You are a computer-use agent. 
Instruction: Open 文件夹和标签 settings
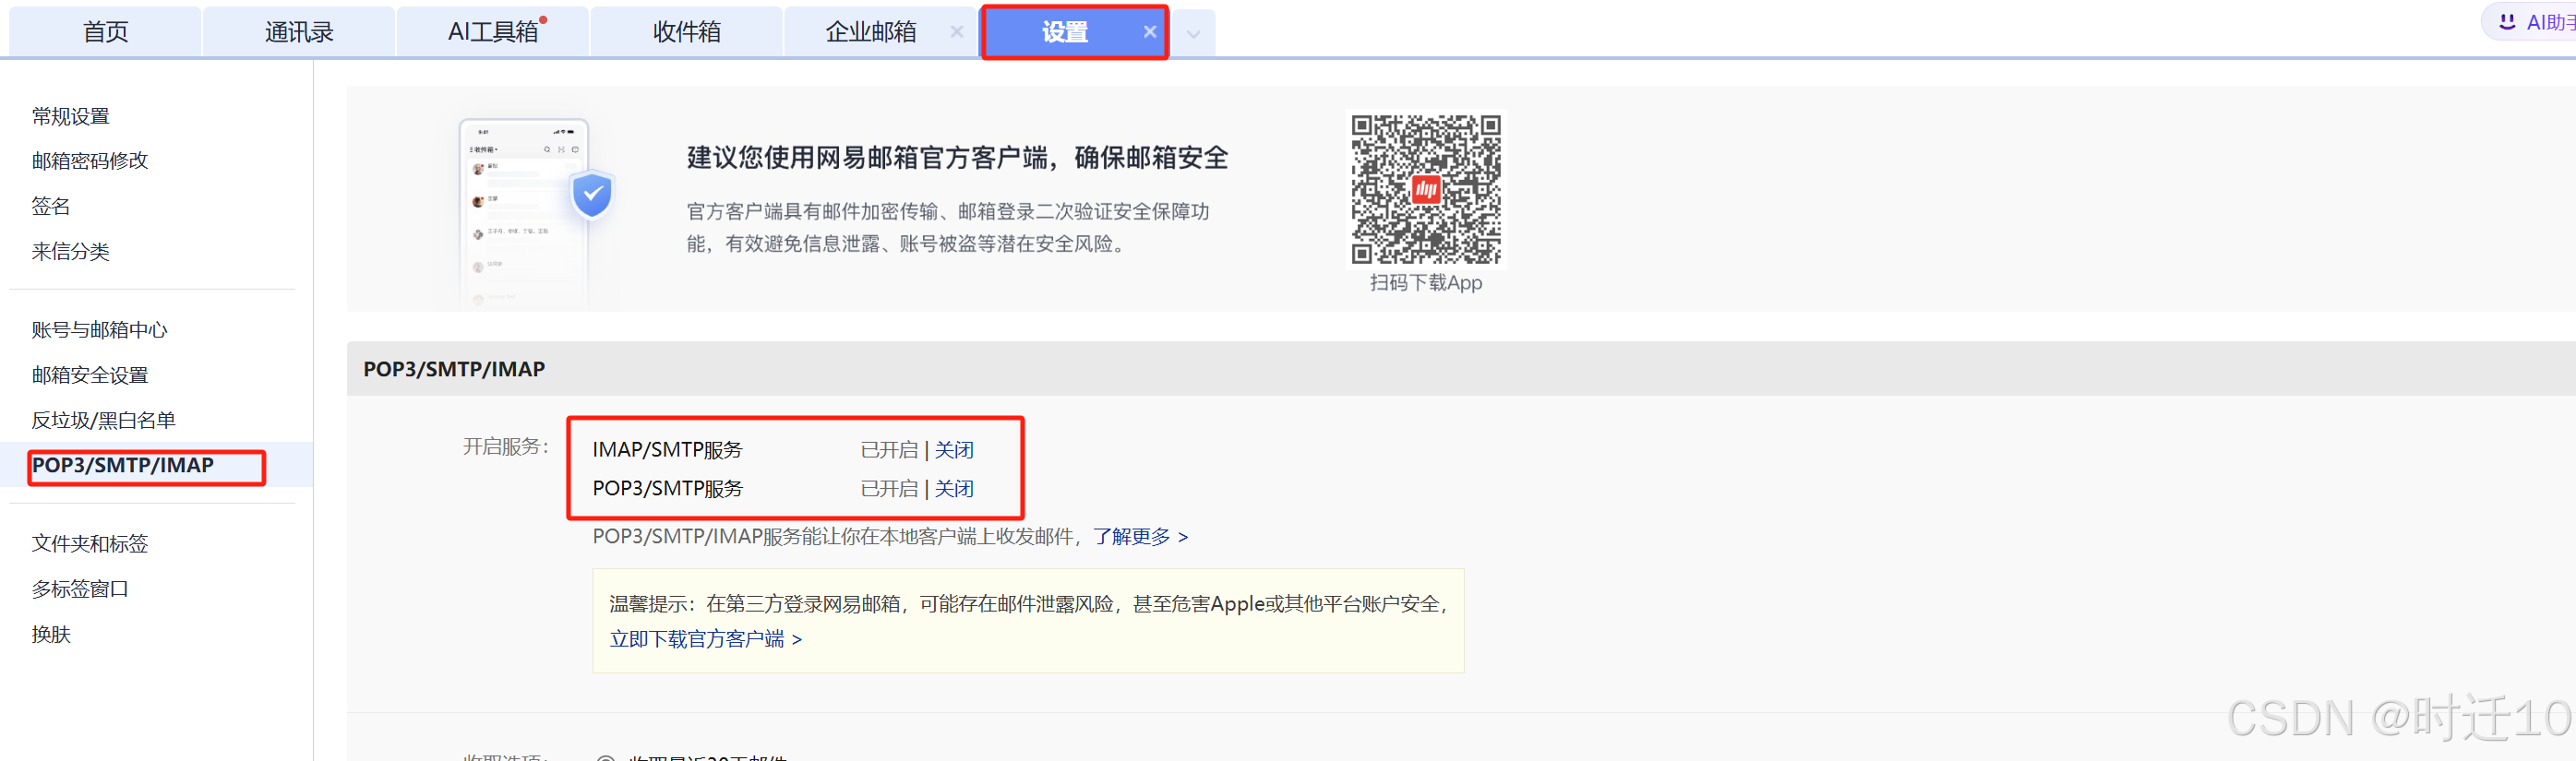point(90,544)
